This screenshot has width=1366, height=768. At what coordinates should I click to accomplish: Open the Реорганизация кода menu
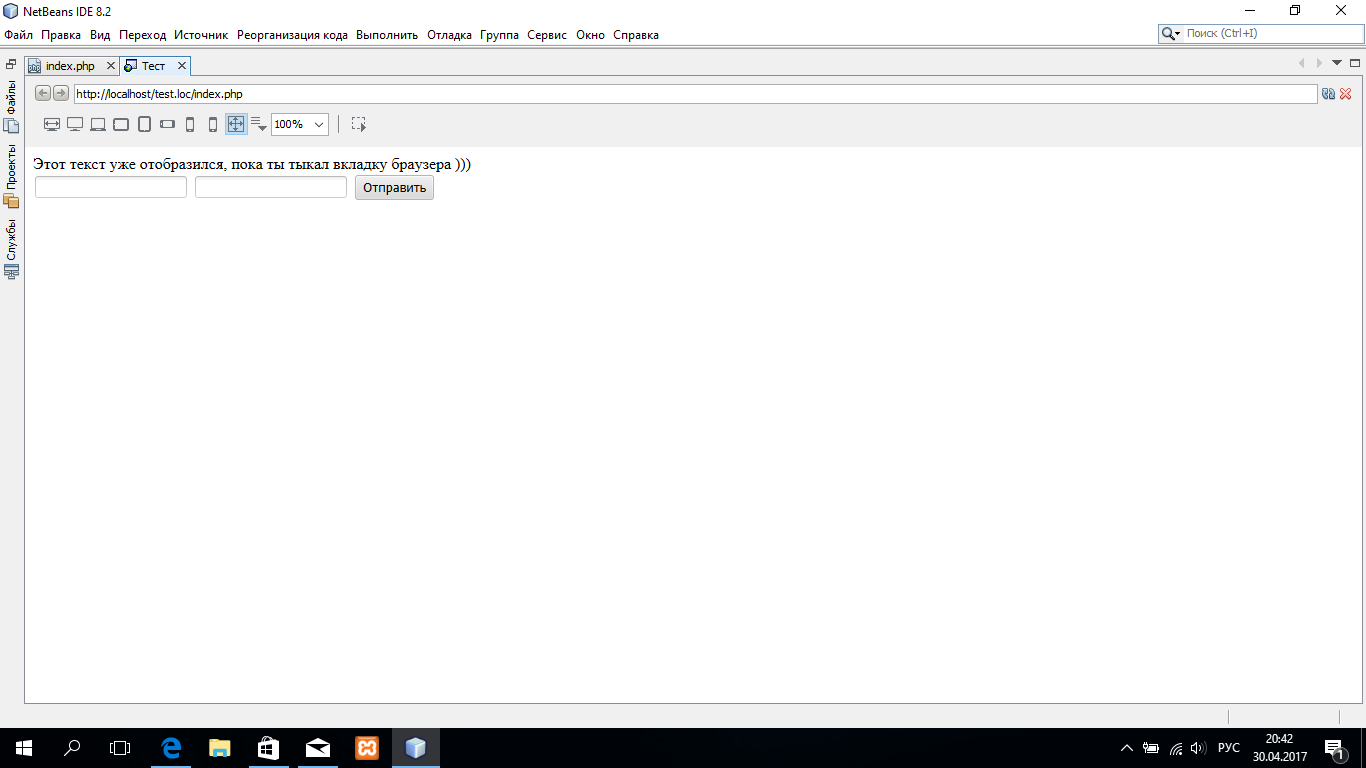click(x=292, y=35)
